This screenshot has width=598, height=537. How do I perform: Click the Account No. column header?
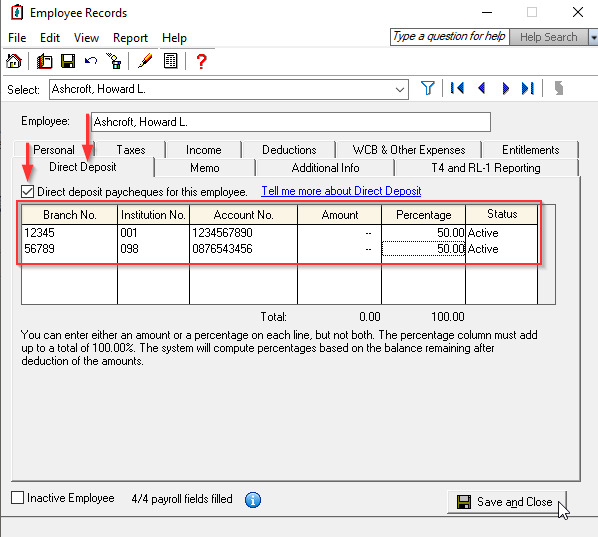click(x=243, y=215)
